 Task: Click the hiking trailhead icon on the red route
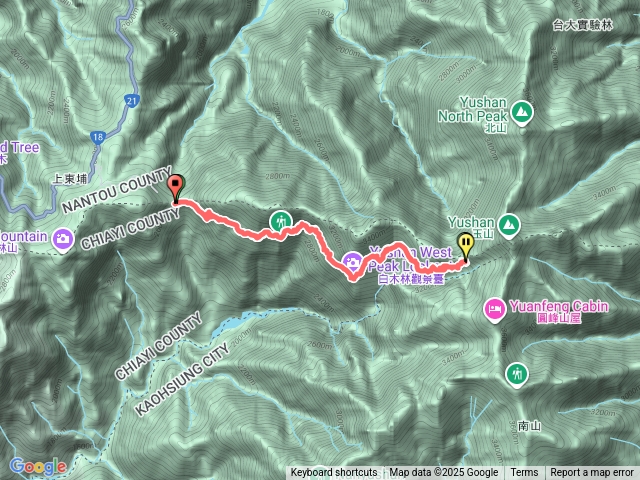click(x=280, y=222)
